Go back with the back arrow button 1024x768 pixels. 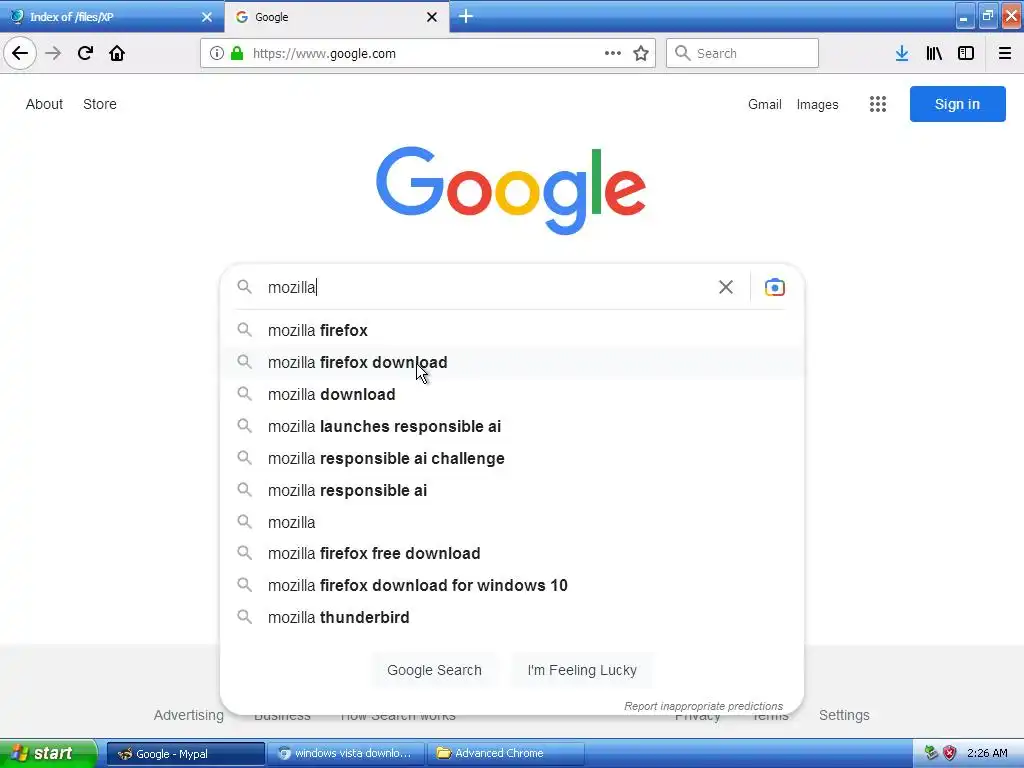click(20, 53)
